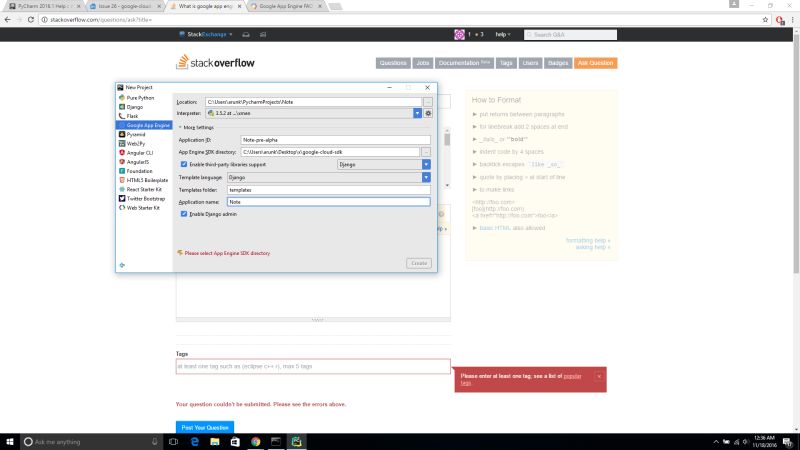Switch to Issue 26 google-cloud tab
The image size is (800, 450).
coord(125,6)
